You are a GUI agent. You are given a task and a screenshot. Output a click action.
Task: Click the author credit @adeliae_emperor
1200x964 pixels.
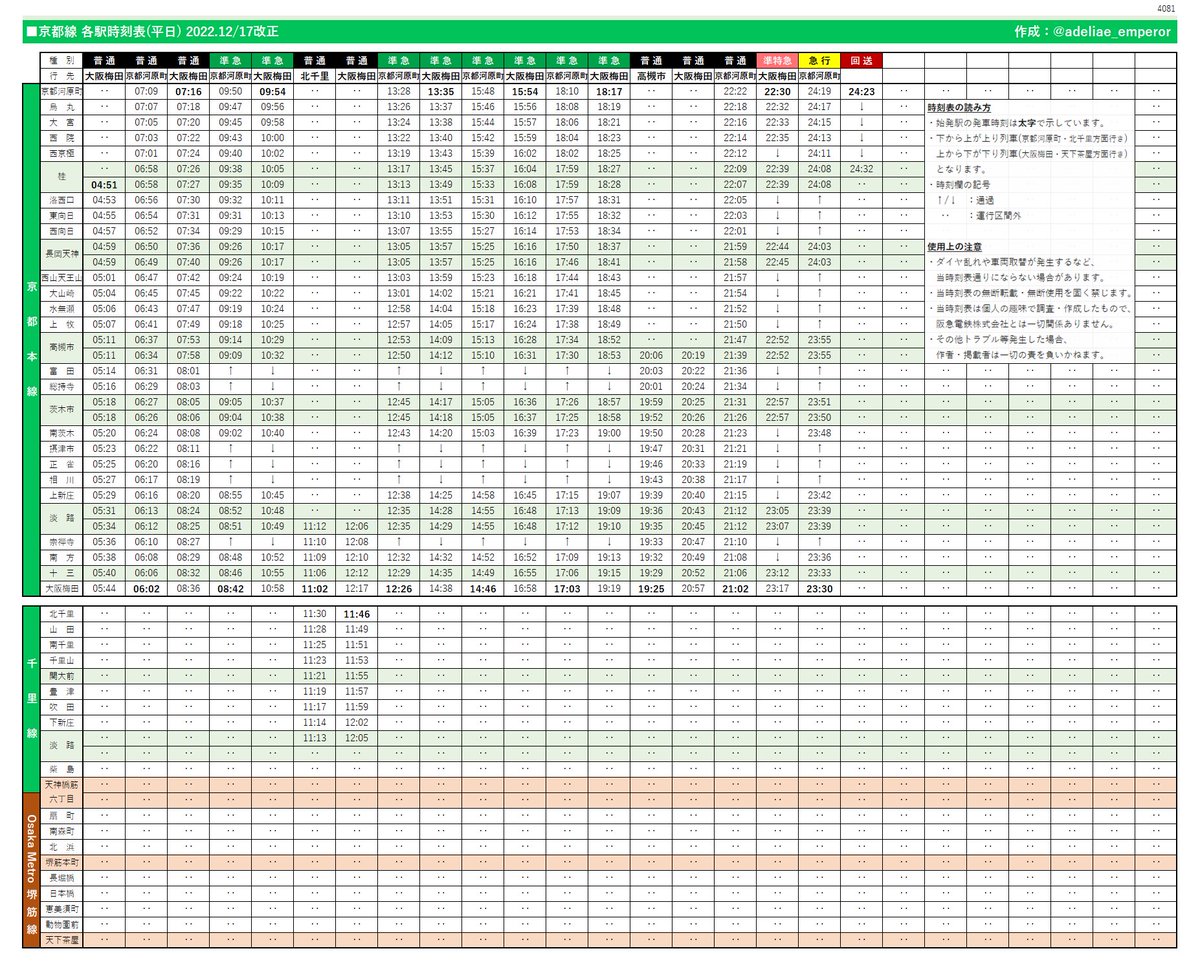[1111, 32]
